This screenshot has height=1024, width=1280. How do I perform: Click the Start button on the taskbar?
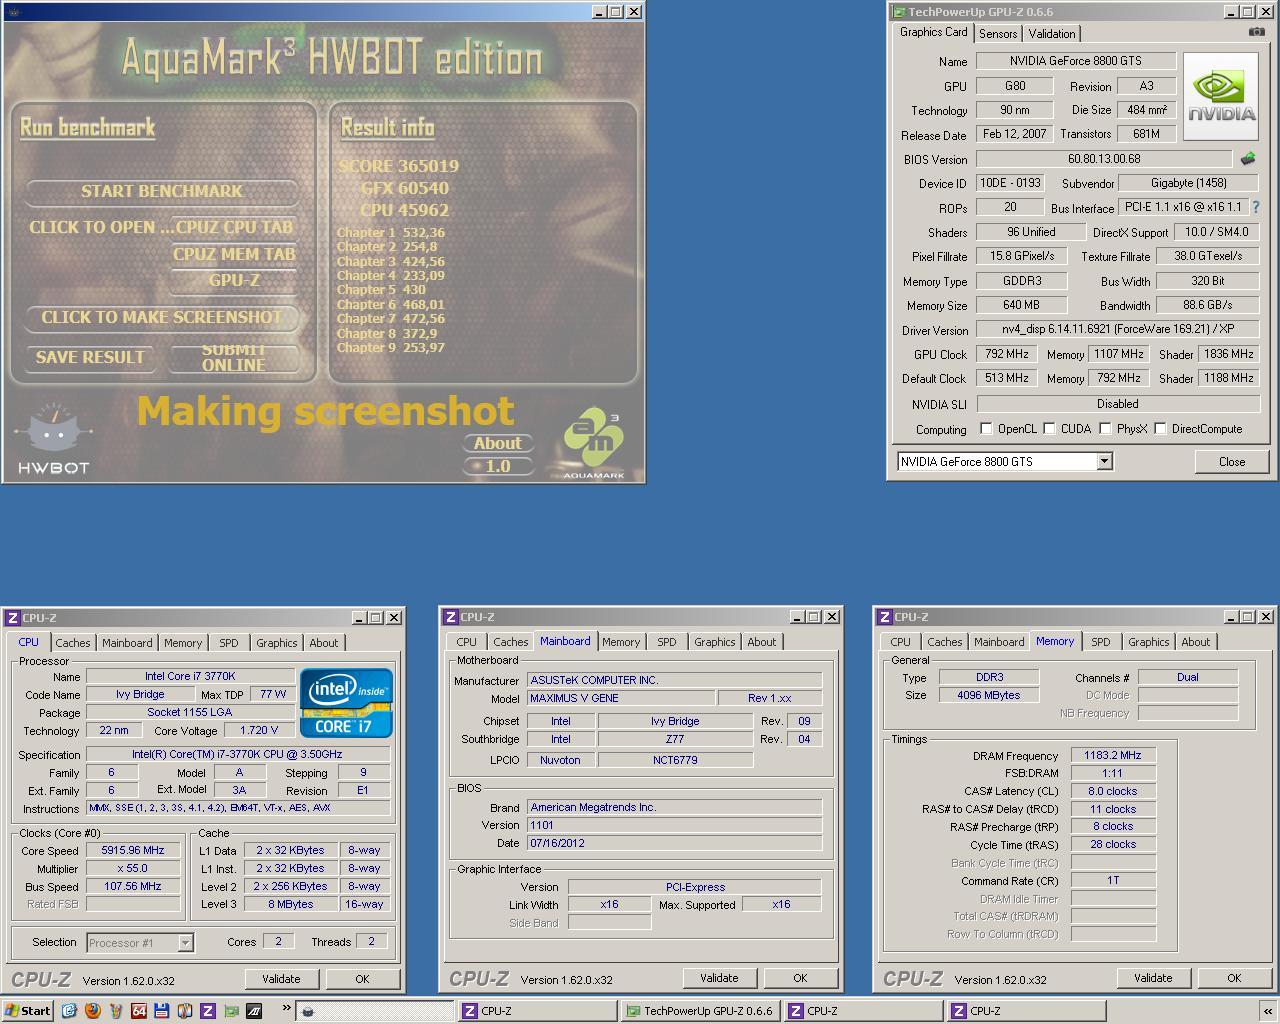point(28,1011)
